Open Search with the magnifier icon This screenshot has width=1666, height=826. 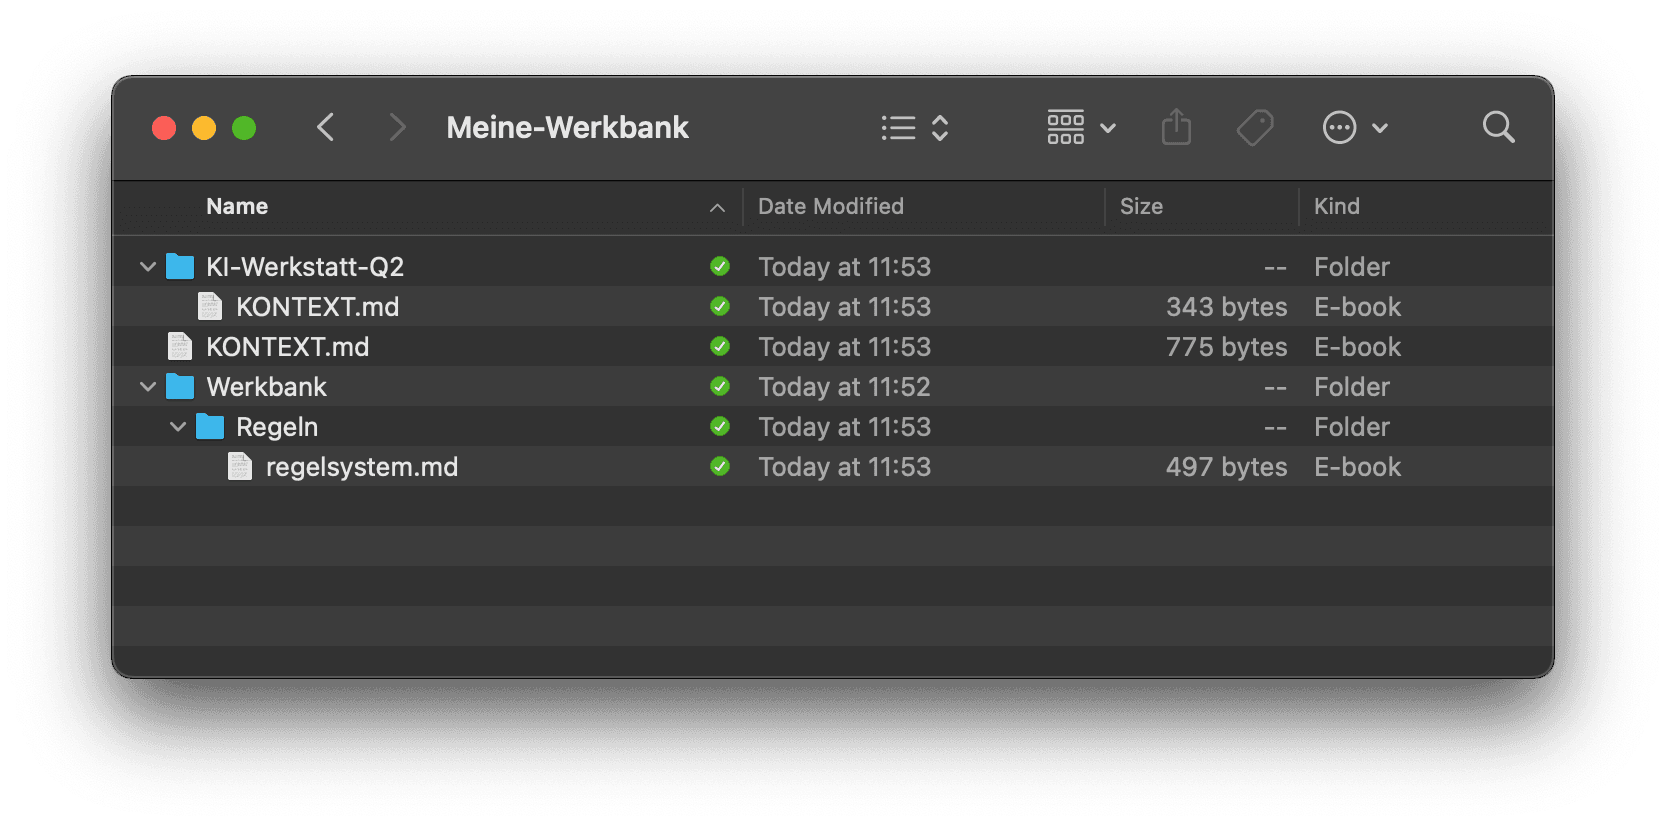[x=1498, y=127]
